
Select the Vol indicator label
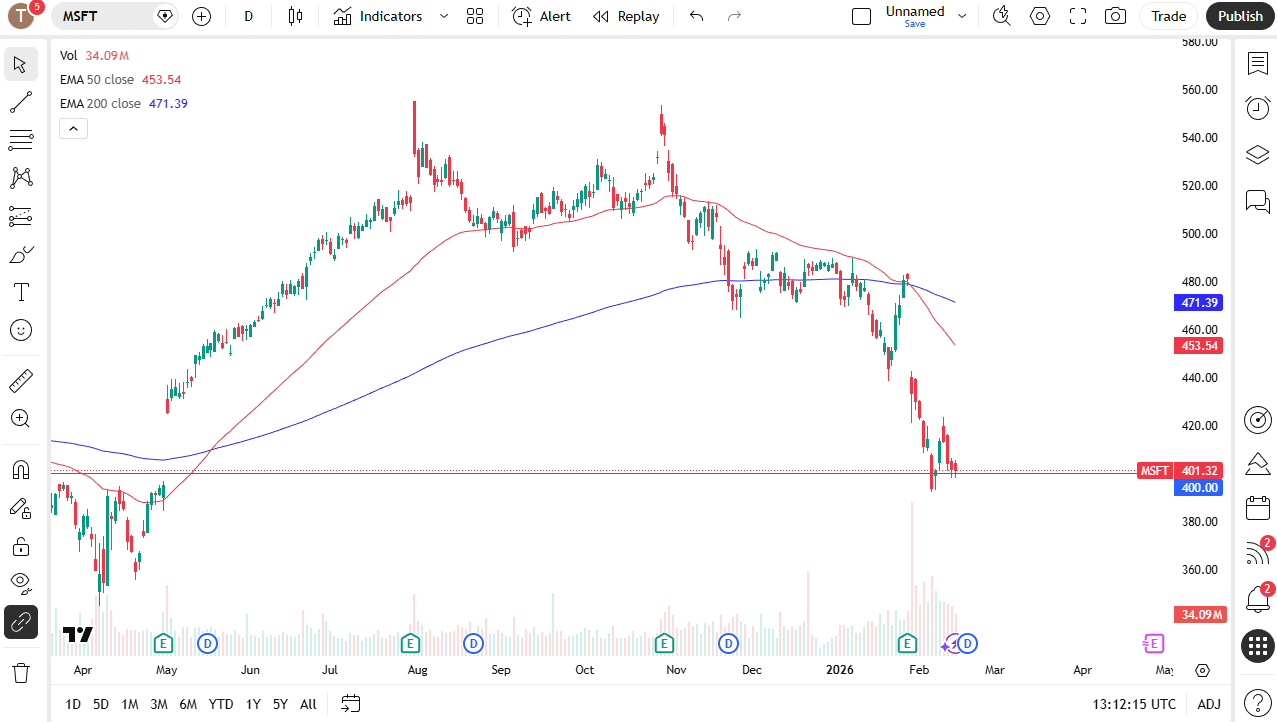(69, 56)
